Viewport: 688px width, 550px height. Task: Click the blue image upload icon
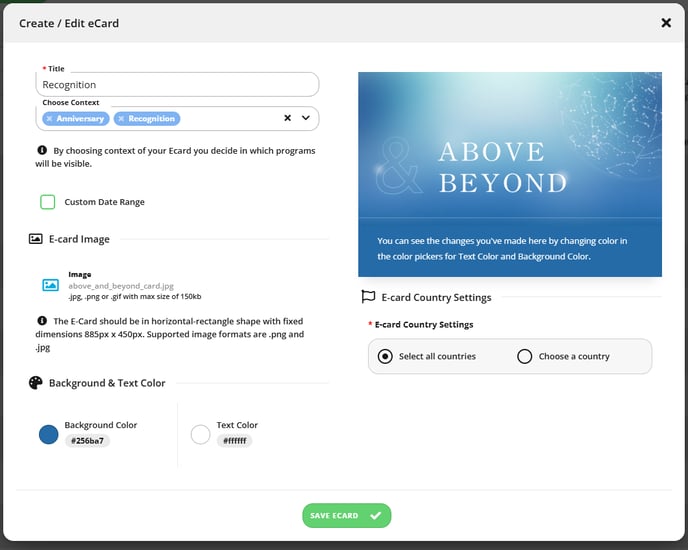50,285
